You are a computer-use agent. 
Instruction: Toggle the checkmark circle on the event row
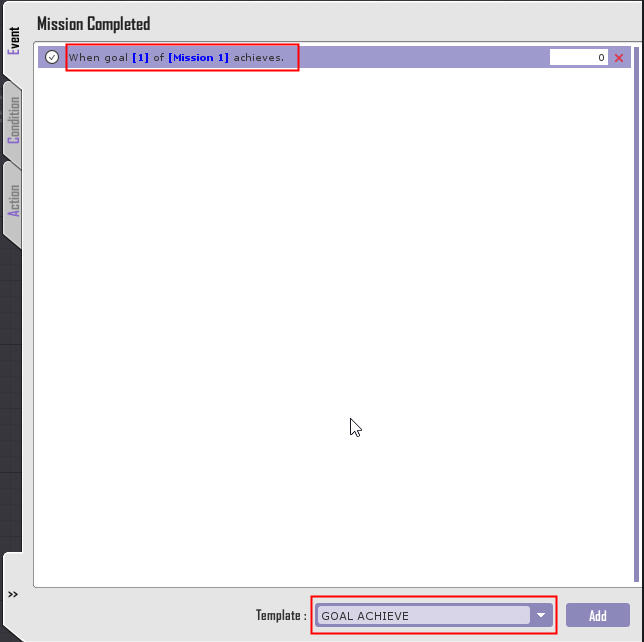[x=52, y=57]
